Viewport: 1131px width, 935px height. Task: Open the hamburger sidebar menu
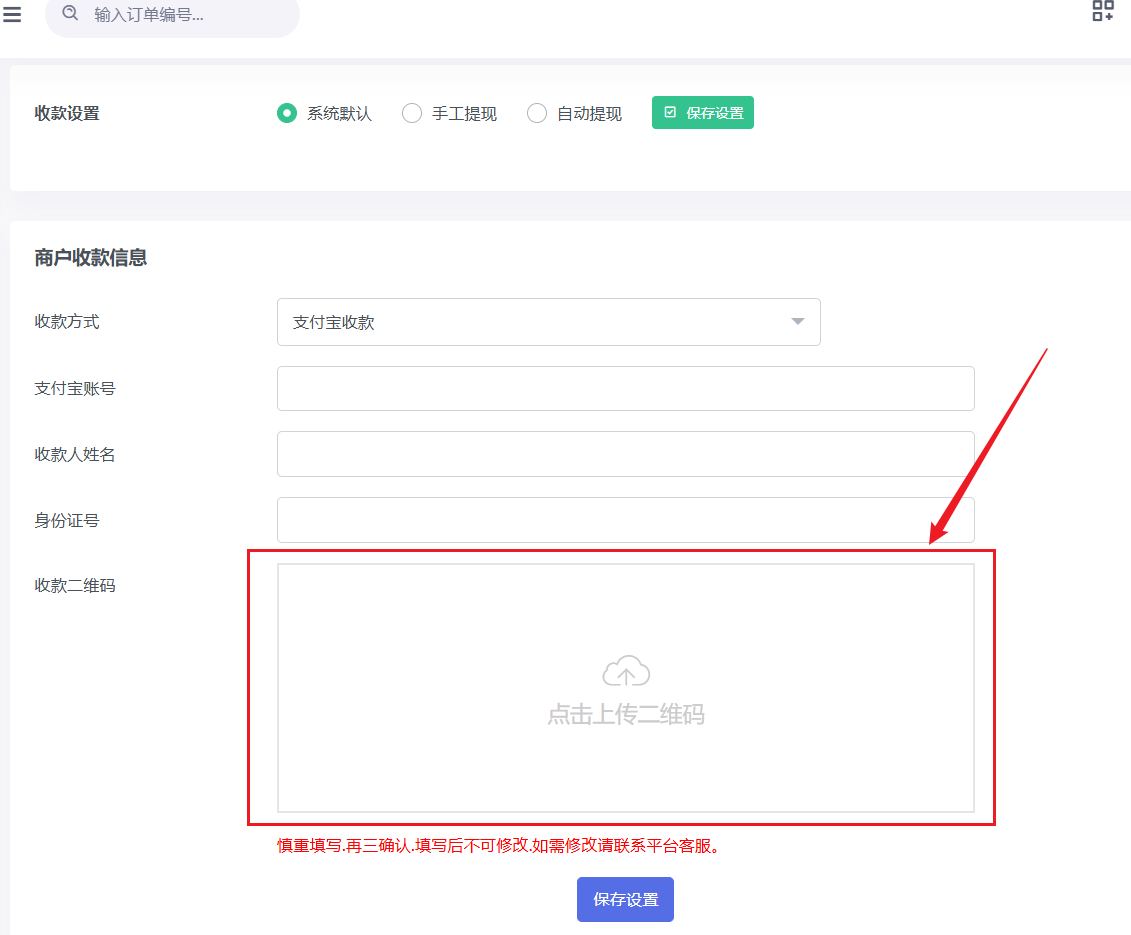(12, 15)
